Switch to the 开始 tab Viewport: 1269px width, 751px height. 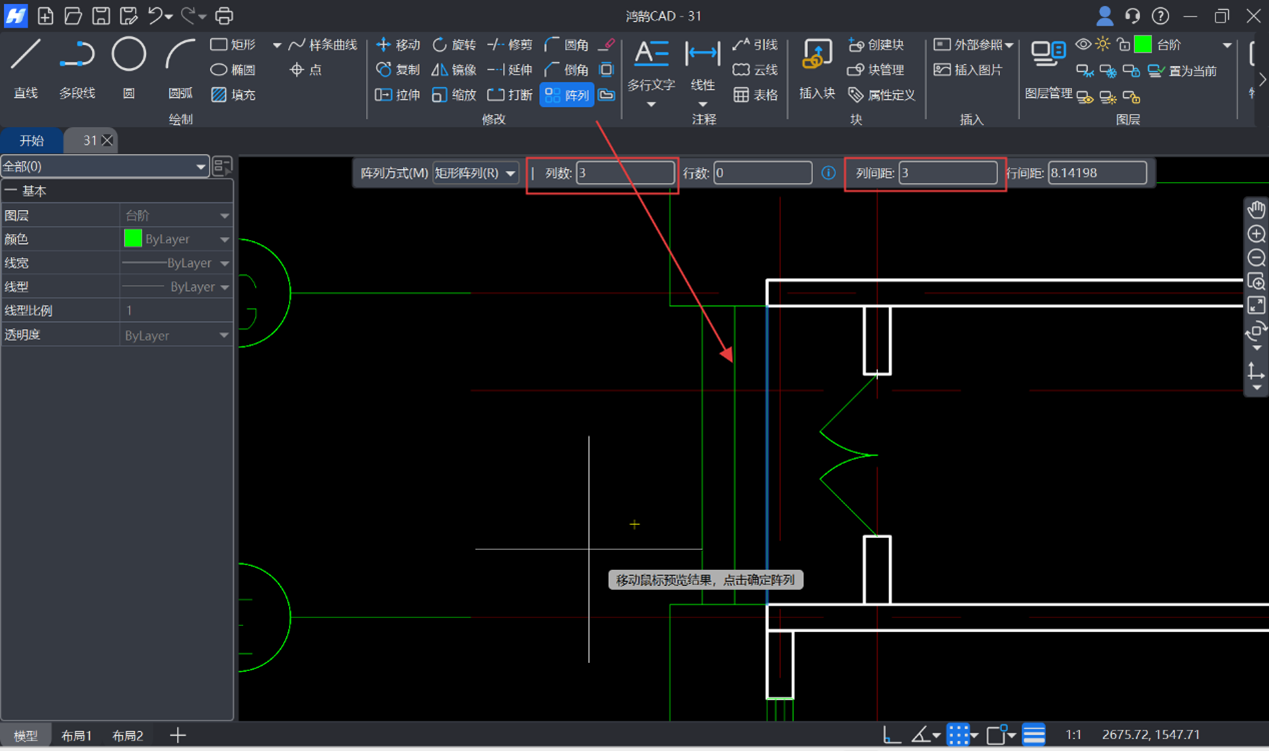[32, 141]
